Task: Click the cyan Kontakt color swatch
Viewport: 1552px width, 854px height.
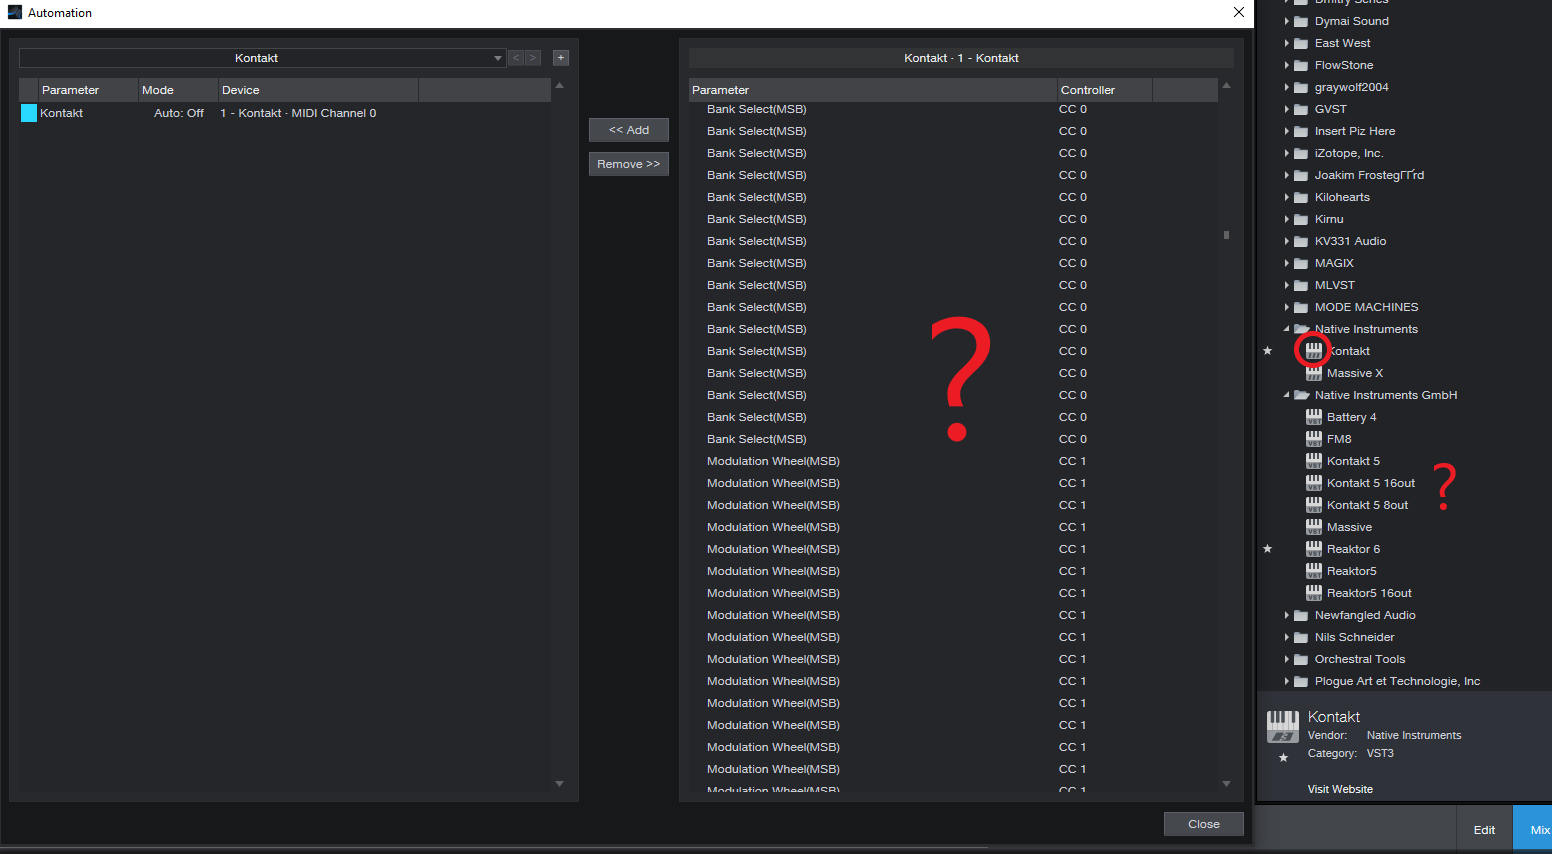Action: [29, 113]
